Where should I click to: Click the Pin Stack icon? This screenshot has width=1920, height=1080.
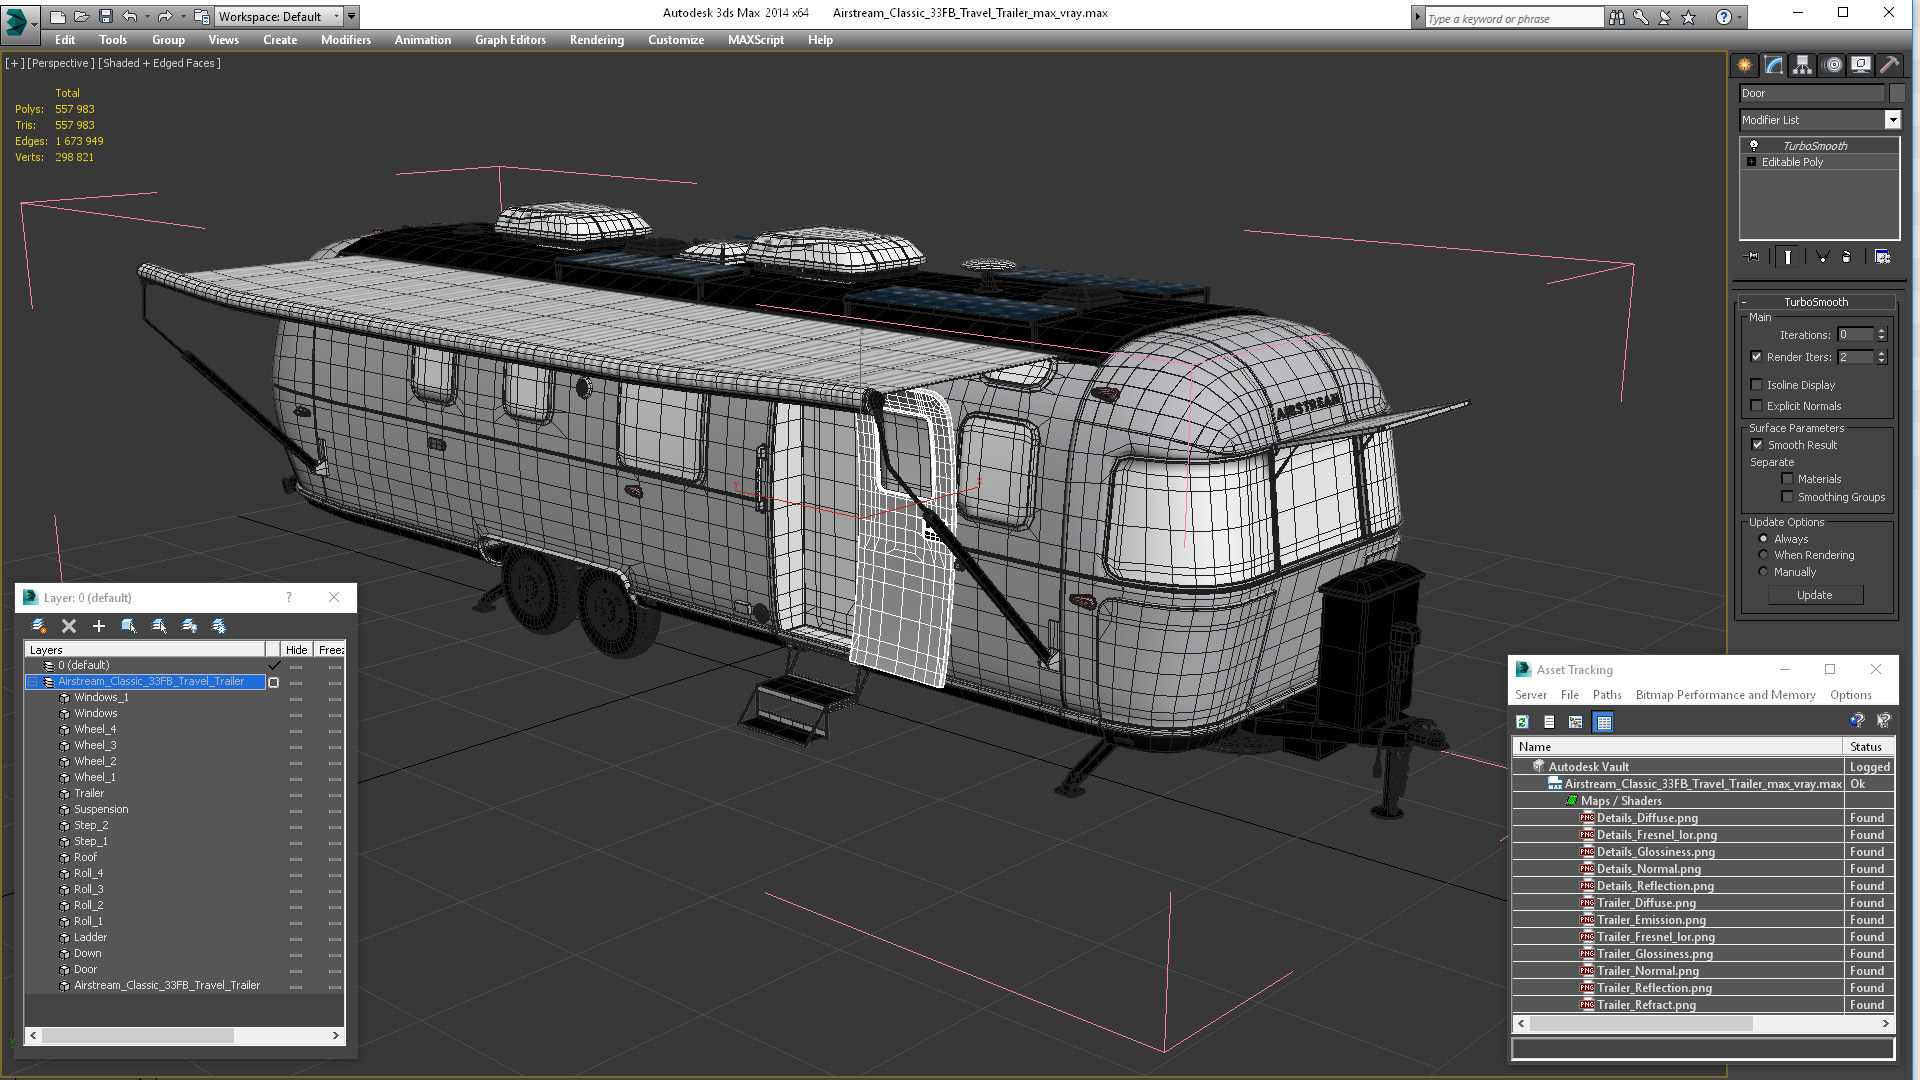pos(1752,257)
